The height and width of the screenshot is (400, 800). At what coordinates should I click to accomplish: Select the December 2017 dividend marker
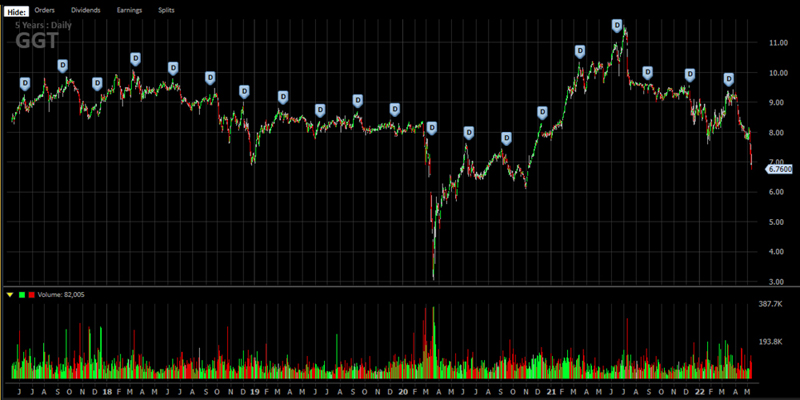point(97,84)
